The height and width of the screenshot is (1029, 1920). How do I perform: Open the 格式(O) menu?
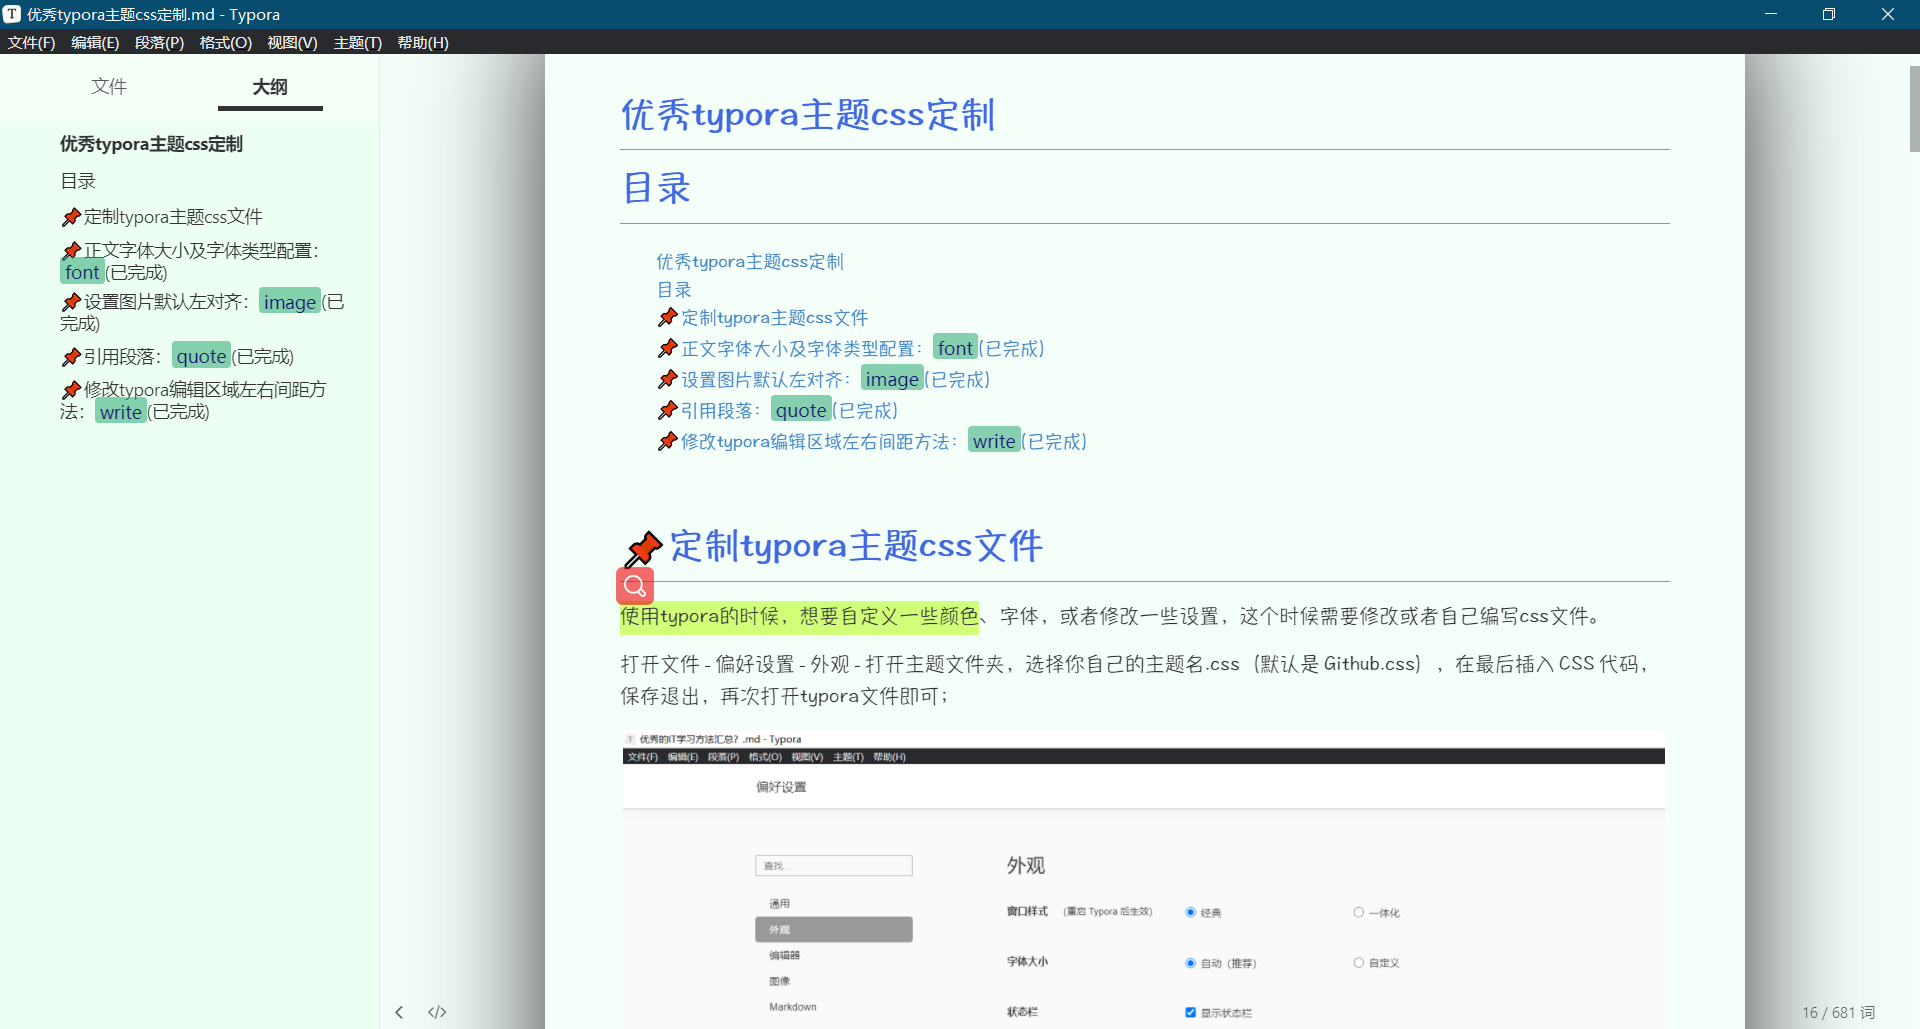pos(225,42)
